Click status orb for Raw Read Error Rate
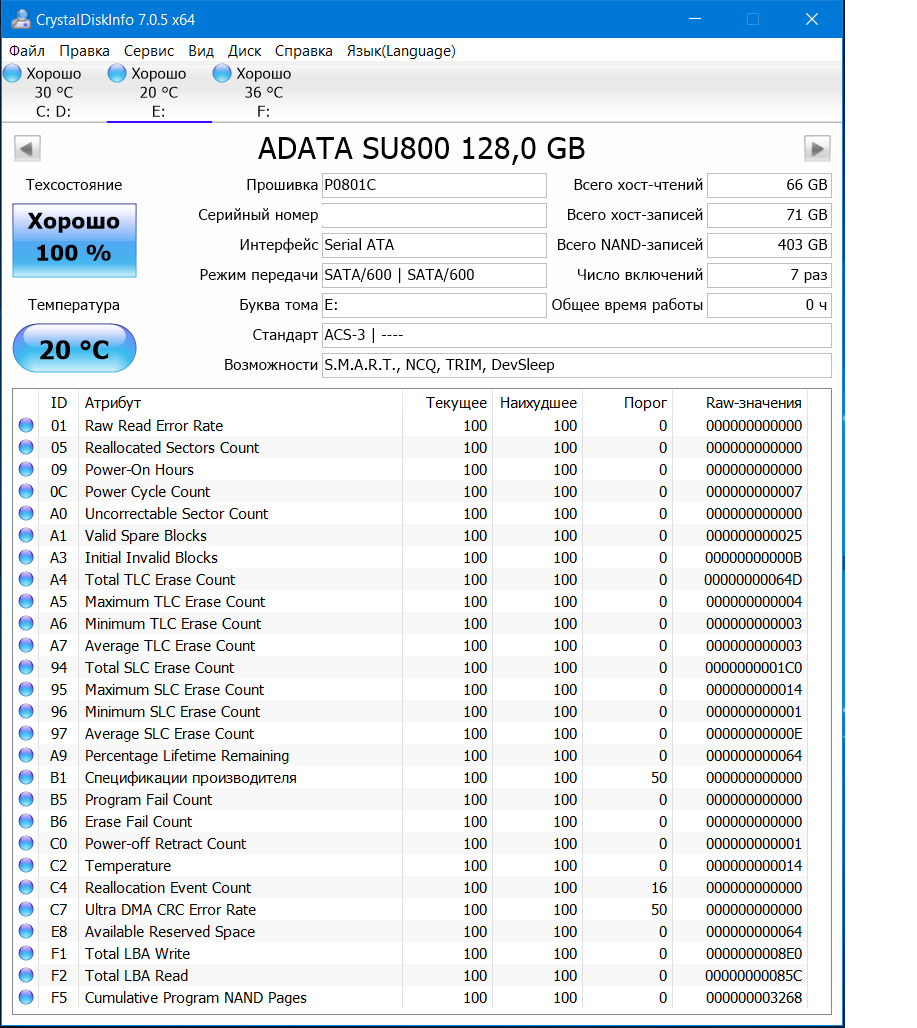 [x=26, y=425]
